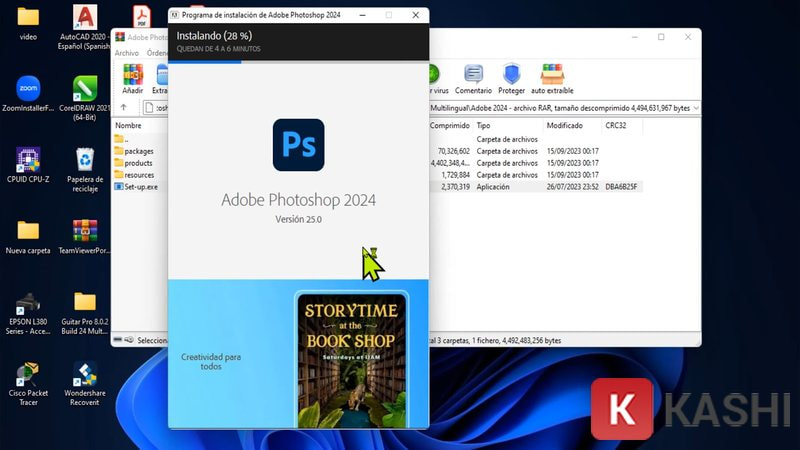The width and height of the screenshot is (800, 450).
Task: Click the Photoshop Ps logo in installer
Action: [x=298, y=145]
